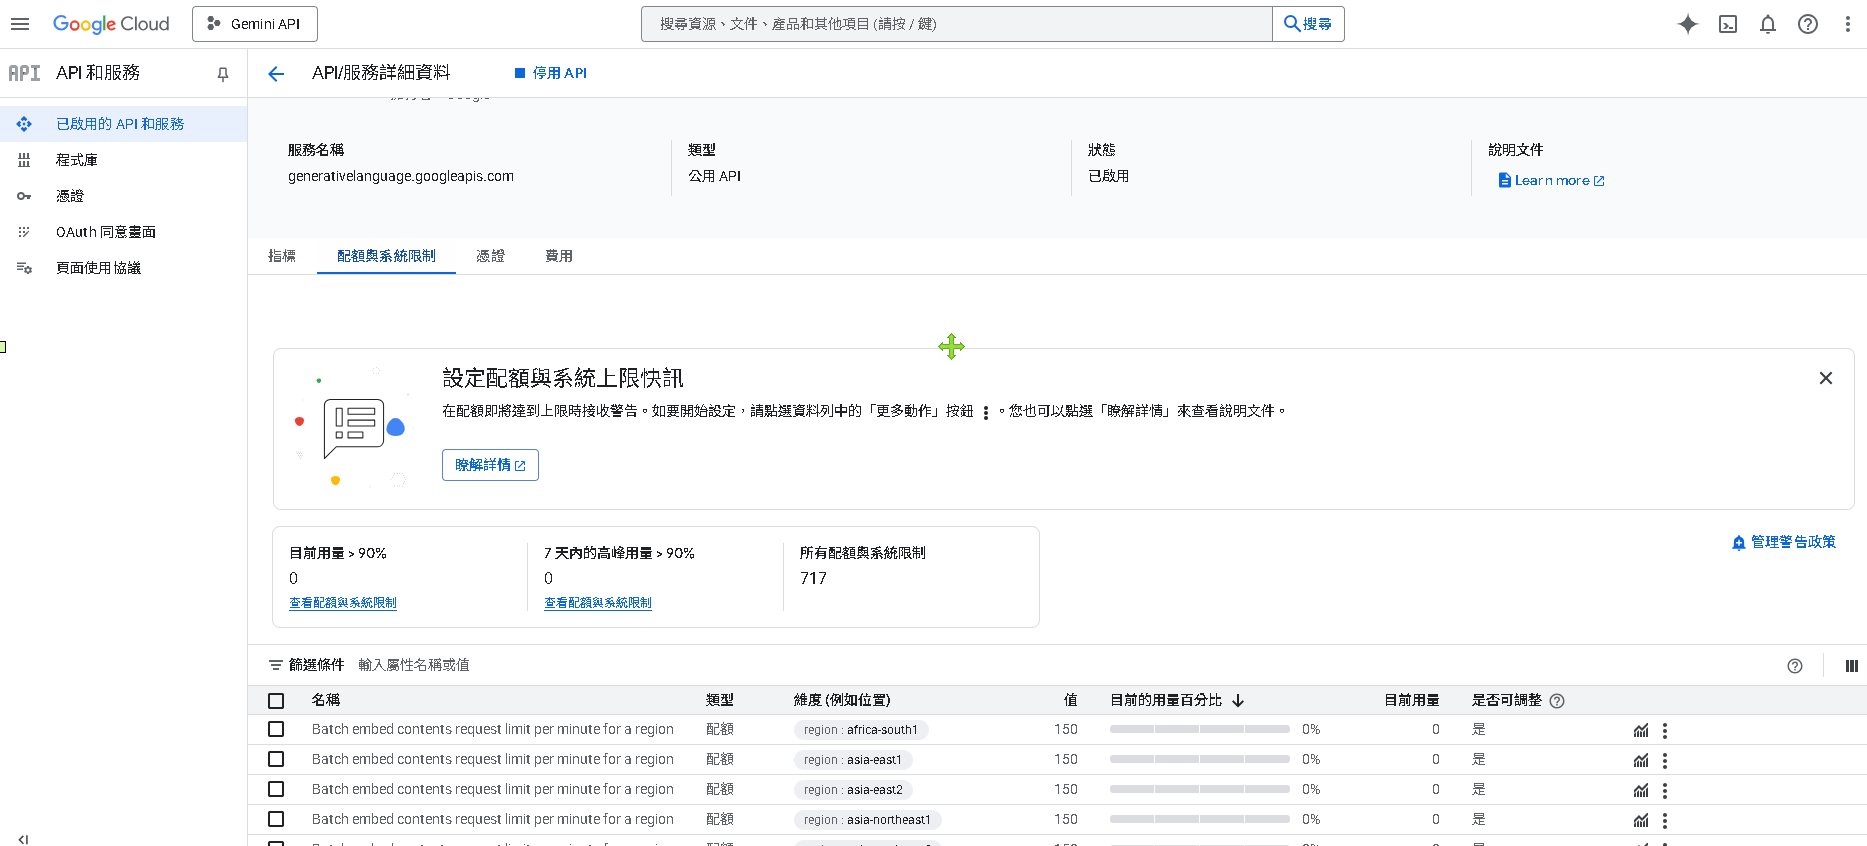Screen dimensions: 1867x846
Task: Click africa-south1 usage progress bar
Action: click(1200, 730)
